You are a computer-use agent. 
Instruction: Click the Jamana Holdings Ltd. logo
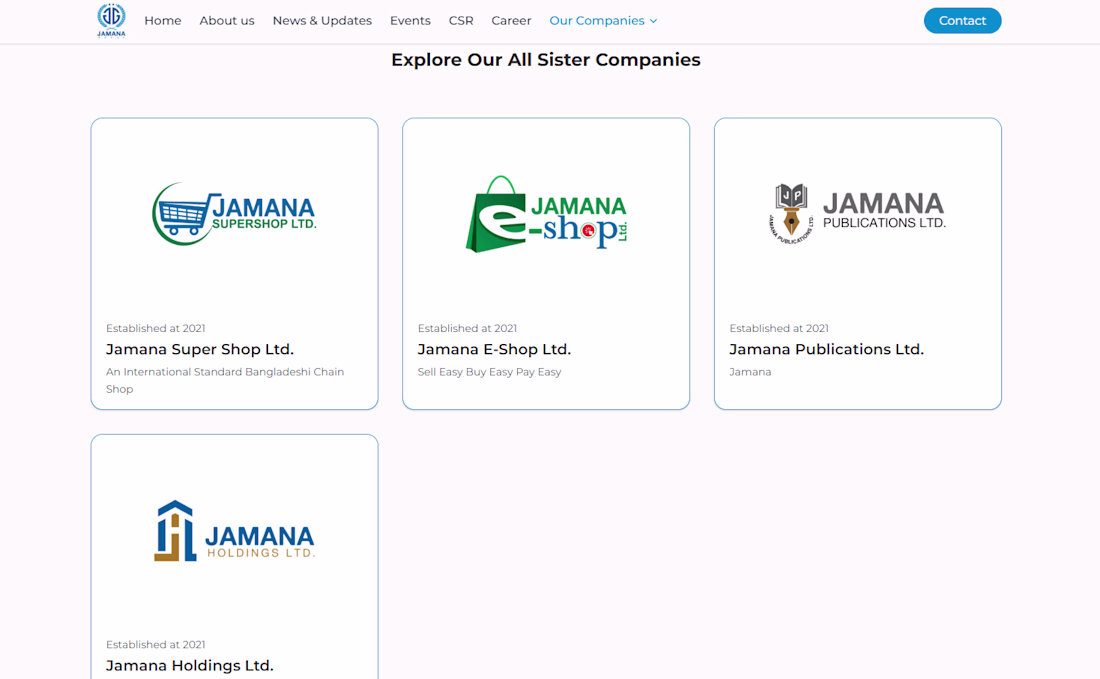pos(234,531)
